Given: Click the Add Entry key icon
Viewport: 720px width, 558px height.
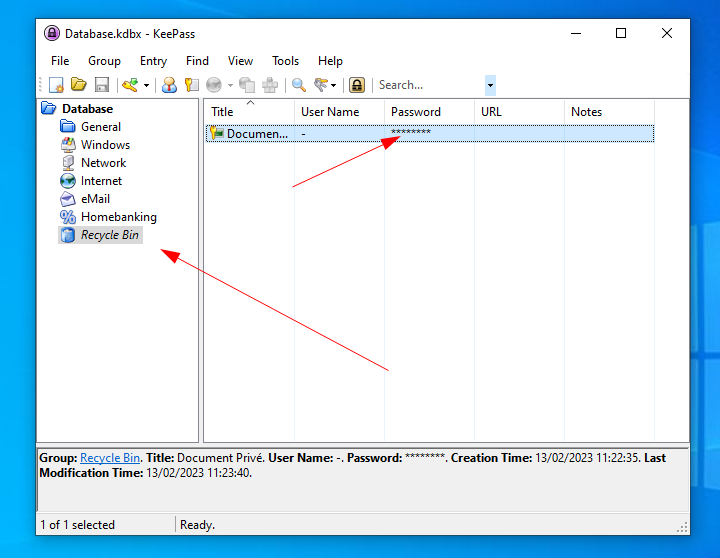Looking at the screenshot, I should [x=129, y=86].
